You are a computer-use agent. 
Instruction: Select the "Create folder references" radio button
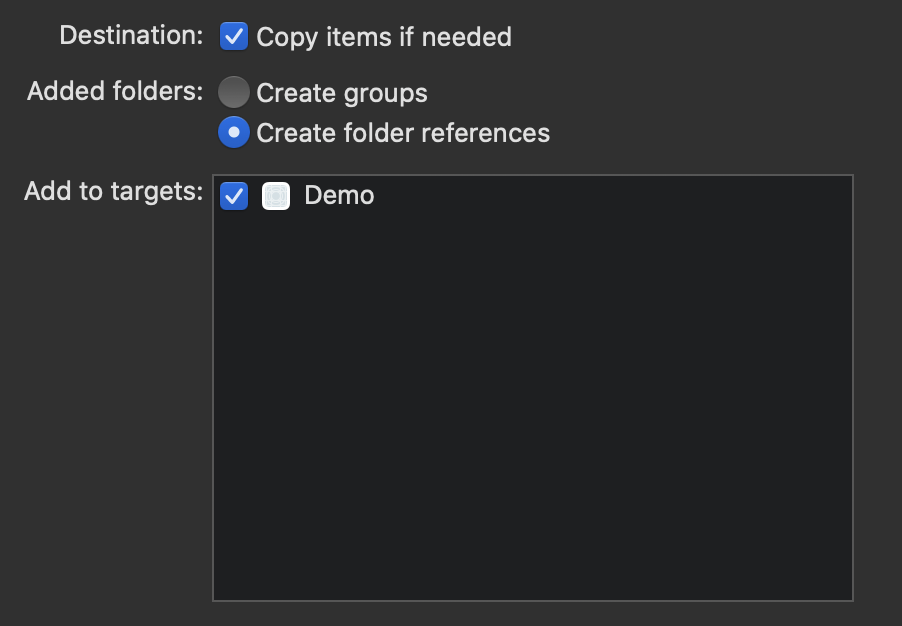click(234, 133)
